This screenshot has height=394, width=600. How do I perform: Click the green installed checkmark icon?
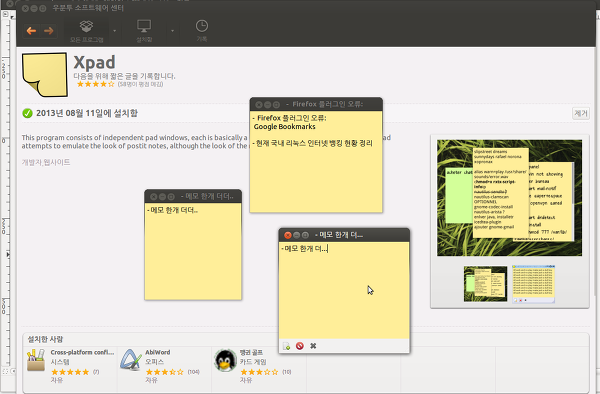[x=27, y=113]
